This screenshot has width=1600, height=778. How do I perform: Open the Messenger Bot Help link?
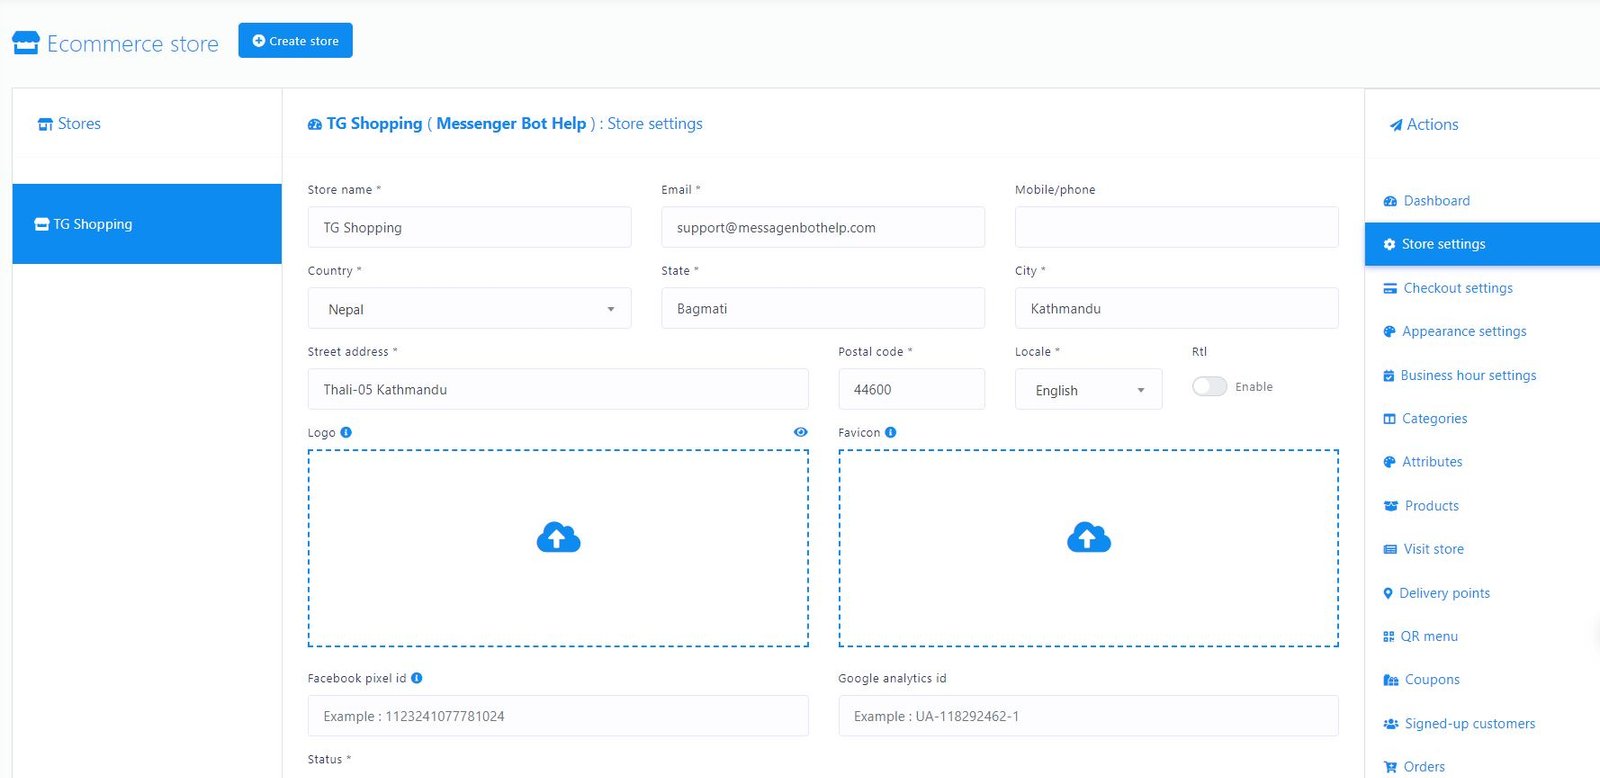(x=511, y=123)
